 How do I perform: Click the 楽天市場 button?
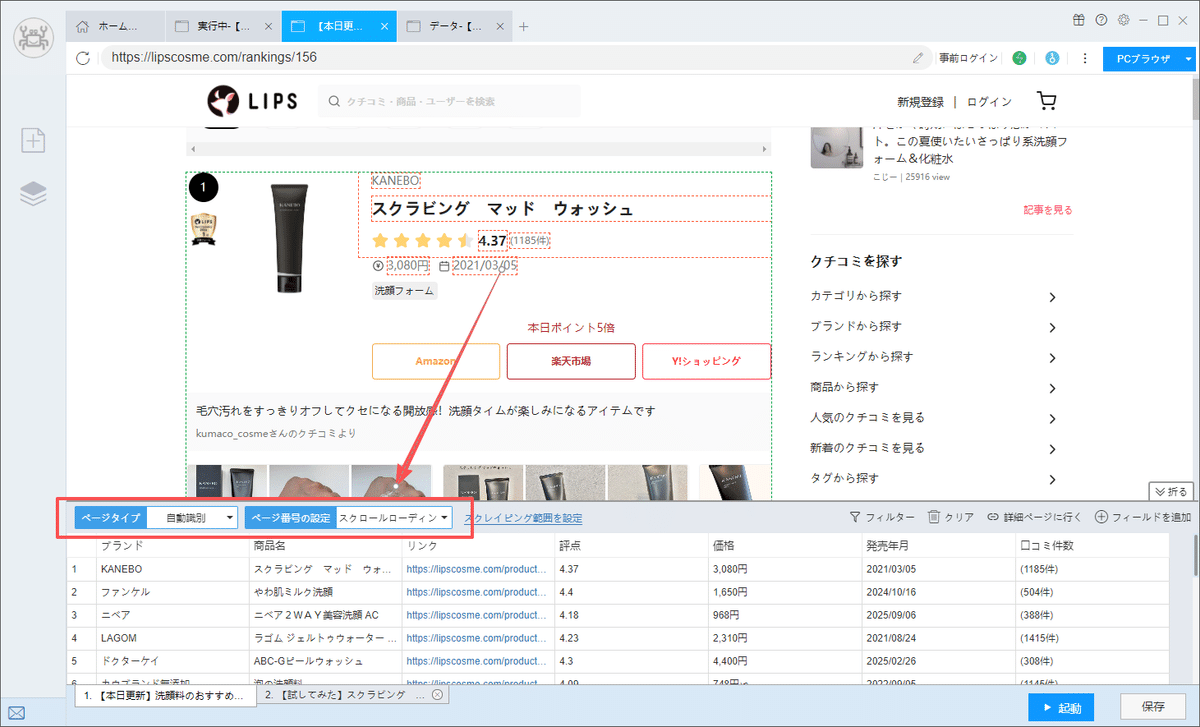[x=571, y=361]
